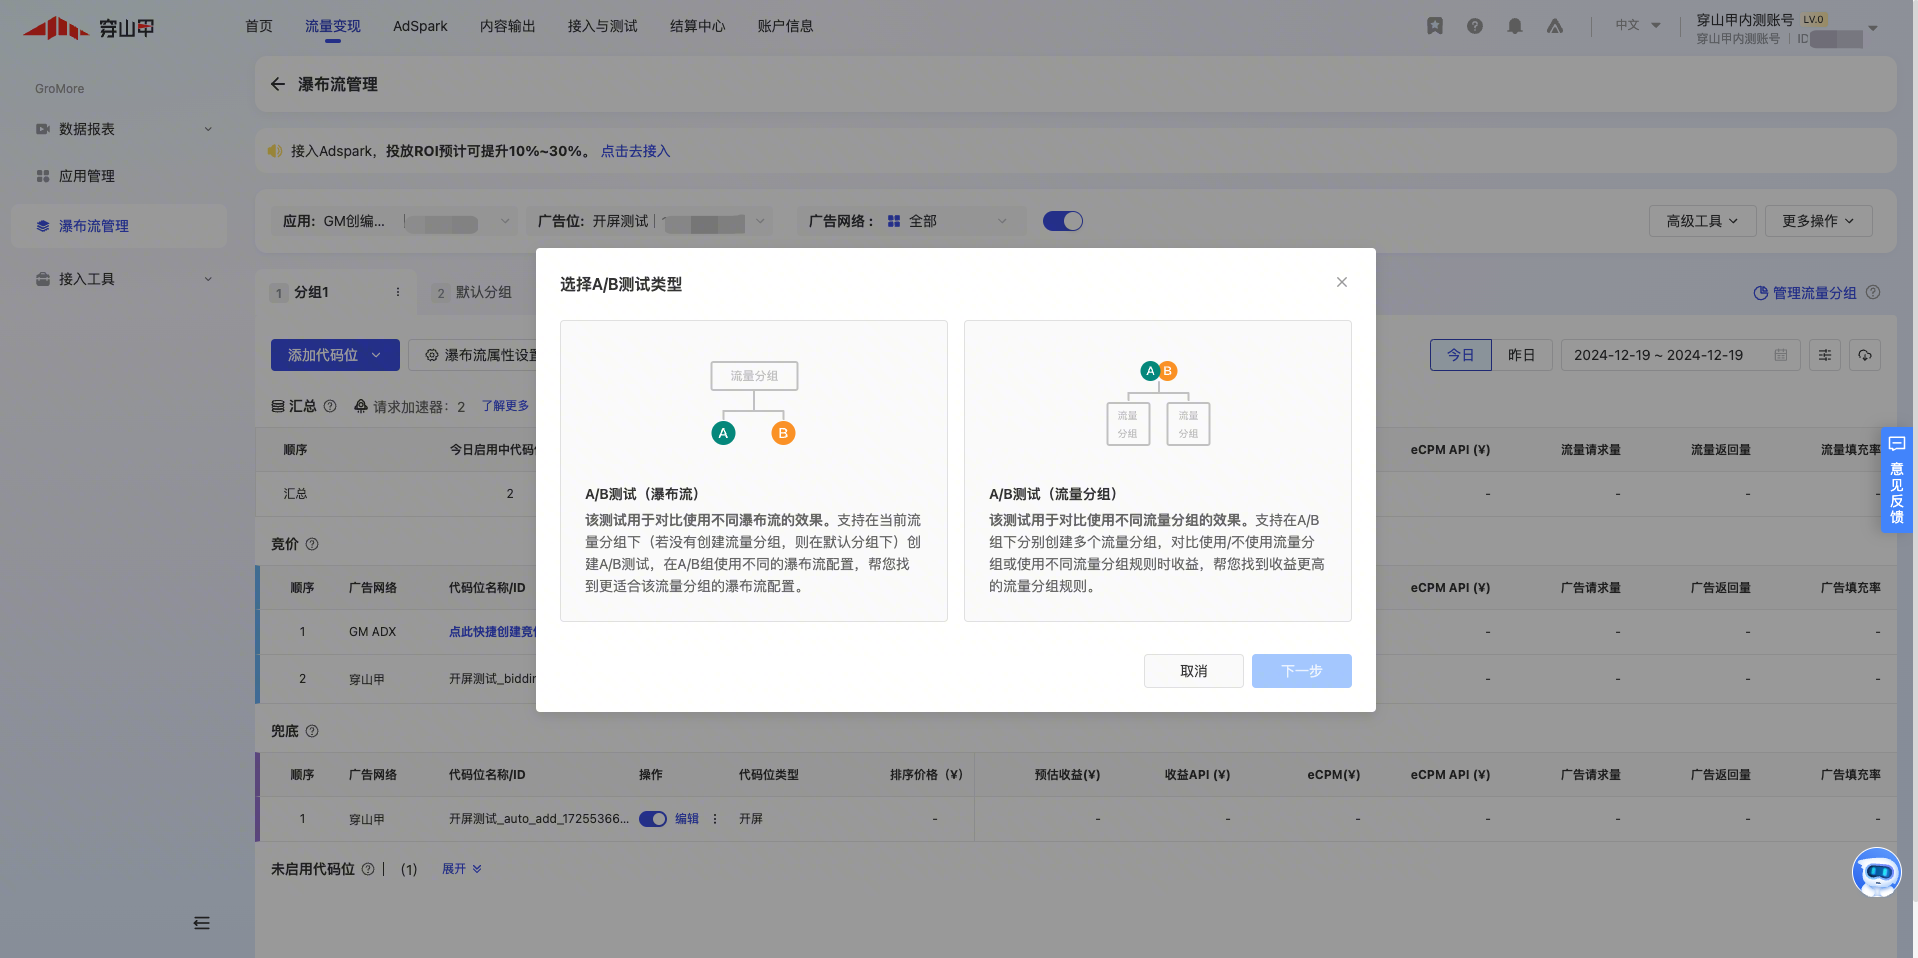This screenshot has height=958, width=1918.
Task: Click the back arrow beside 瀑布流管理
Action: tap(278, 84)
